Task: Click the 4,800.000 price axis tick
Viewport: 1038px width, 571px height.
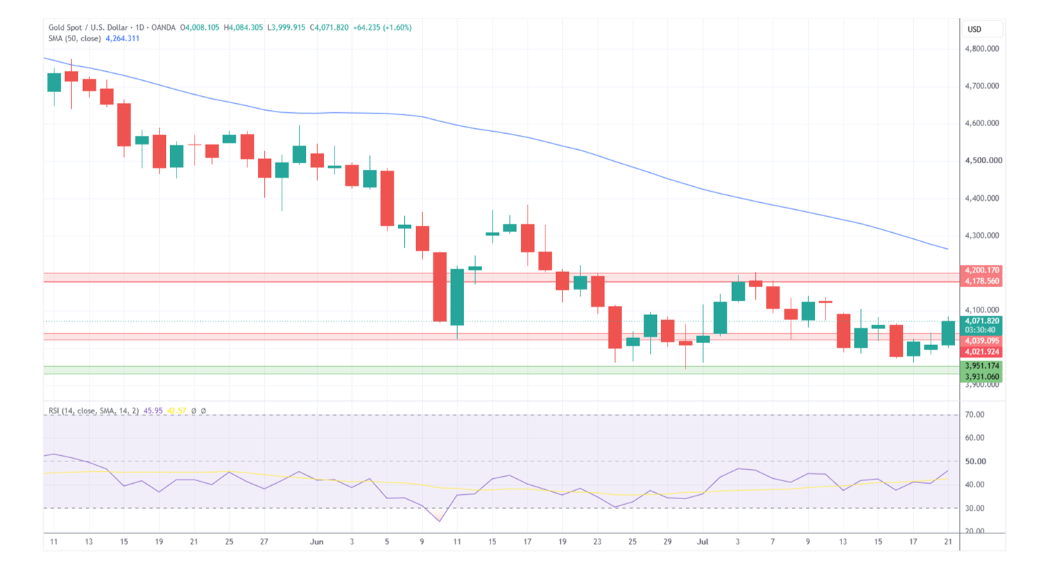Action: click(x=982, y=49)
